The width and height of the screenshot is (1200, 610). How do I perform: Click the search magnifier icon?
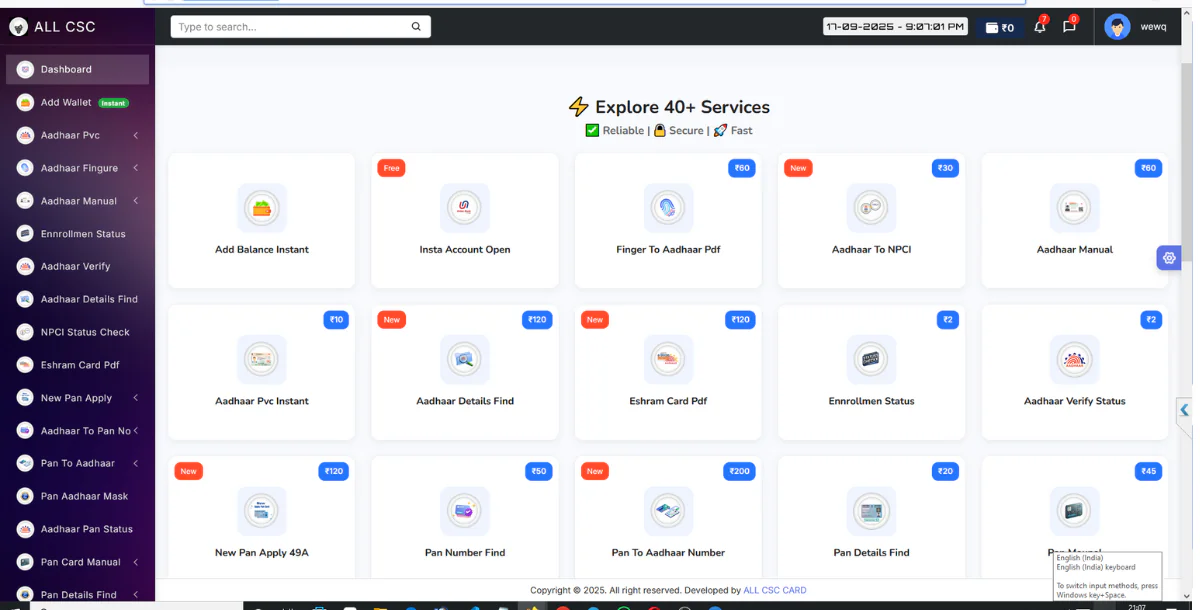coord(416,27)
